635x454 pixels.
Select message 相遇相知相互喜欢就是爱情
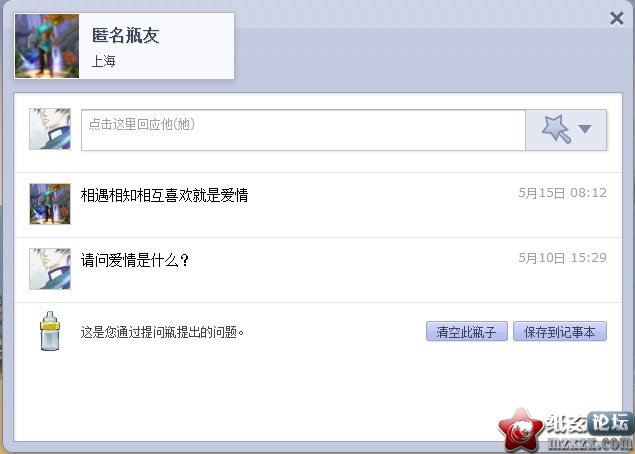164,195
